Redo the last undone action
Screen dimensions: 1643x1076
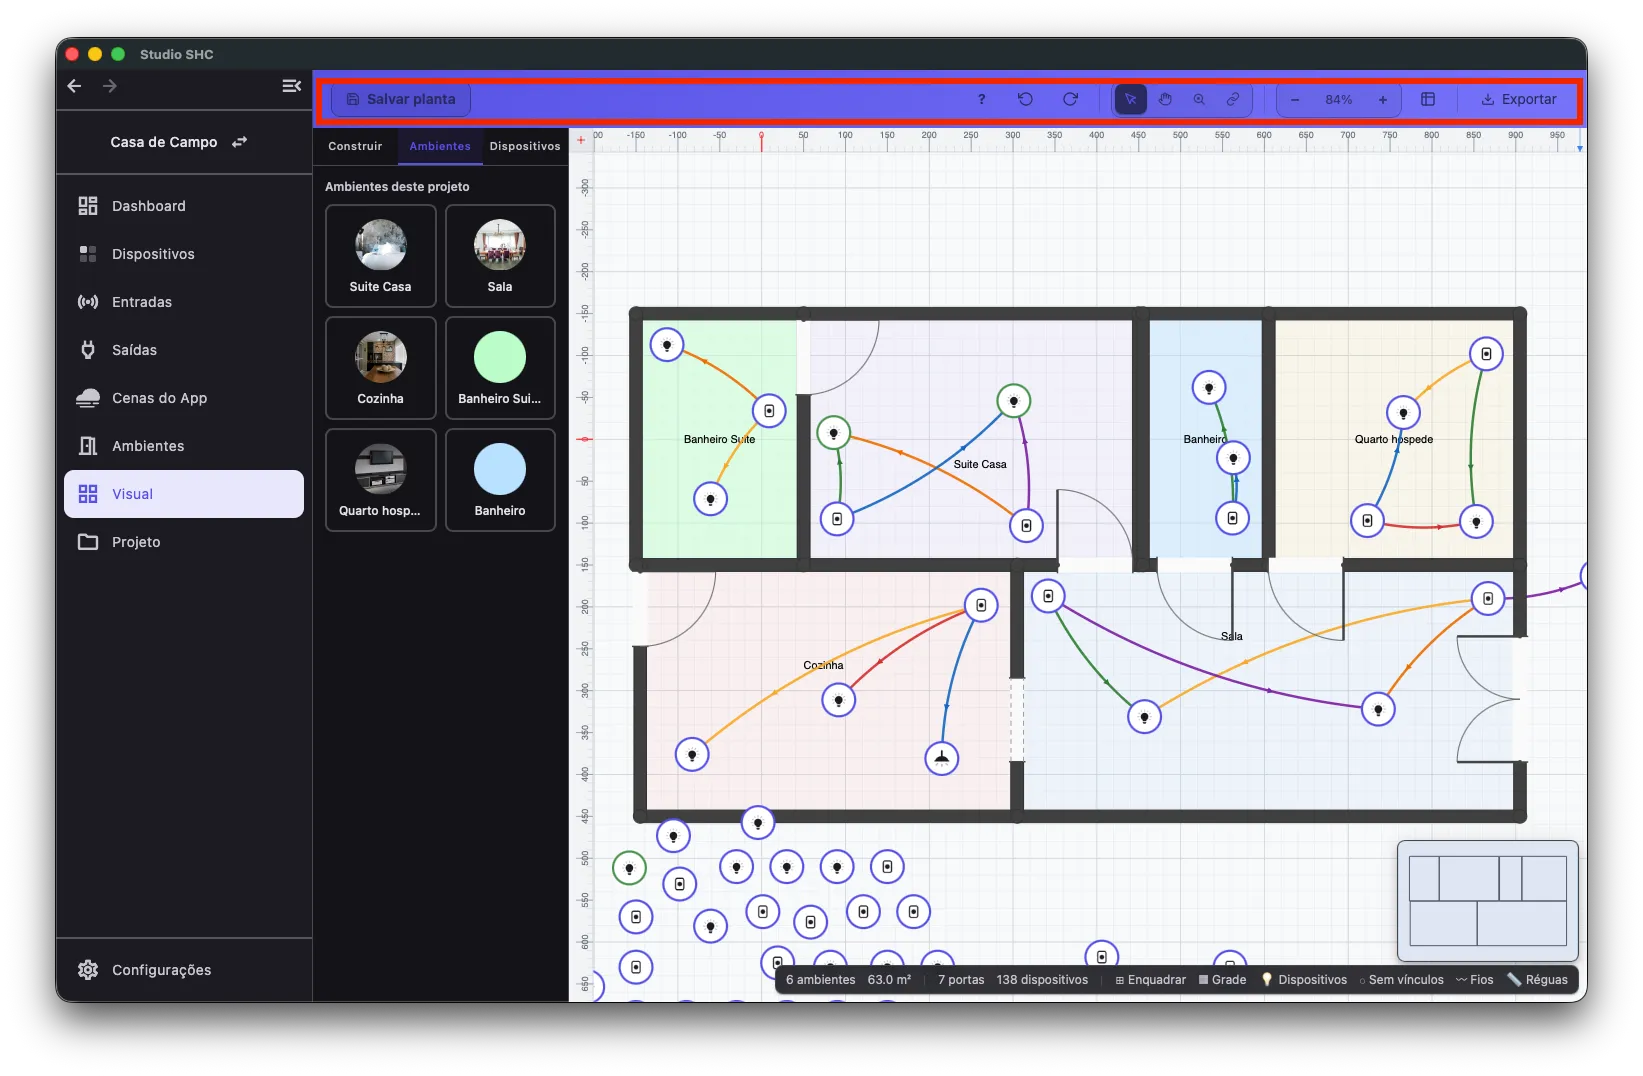coord(1070,99)
